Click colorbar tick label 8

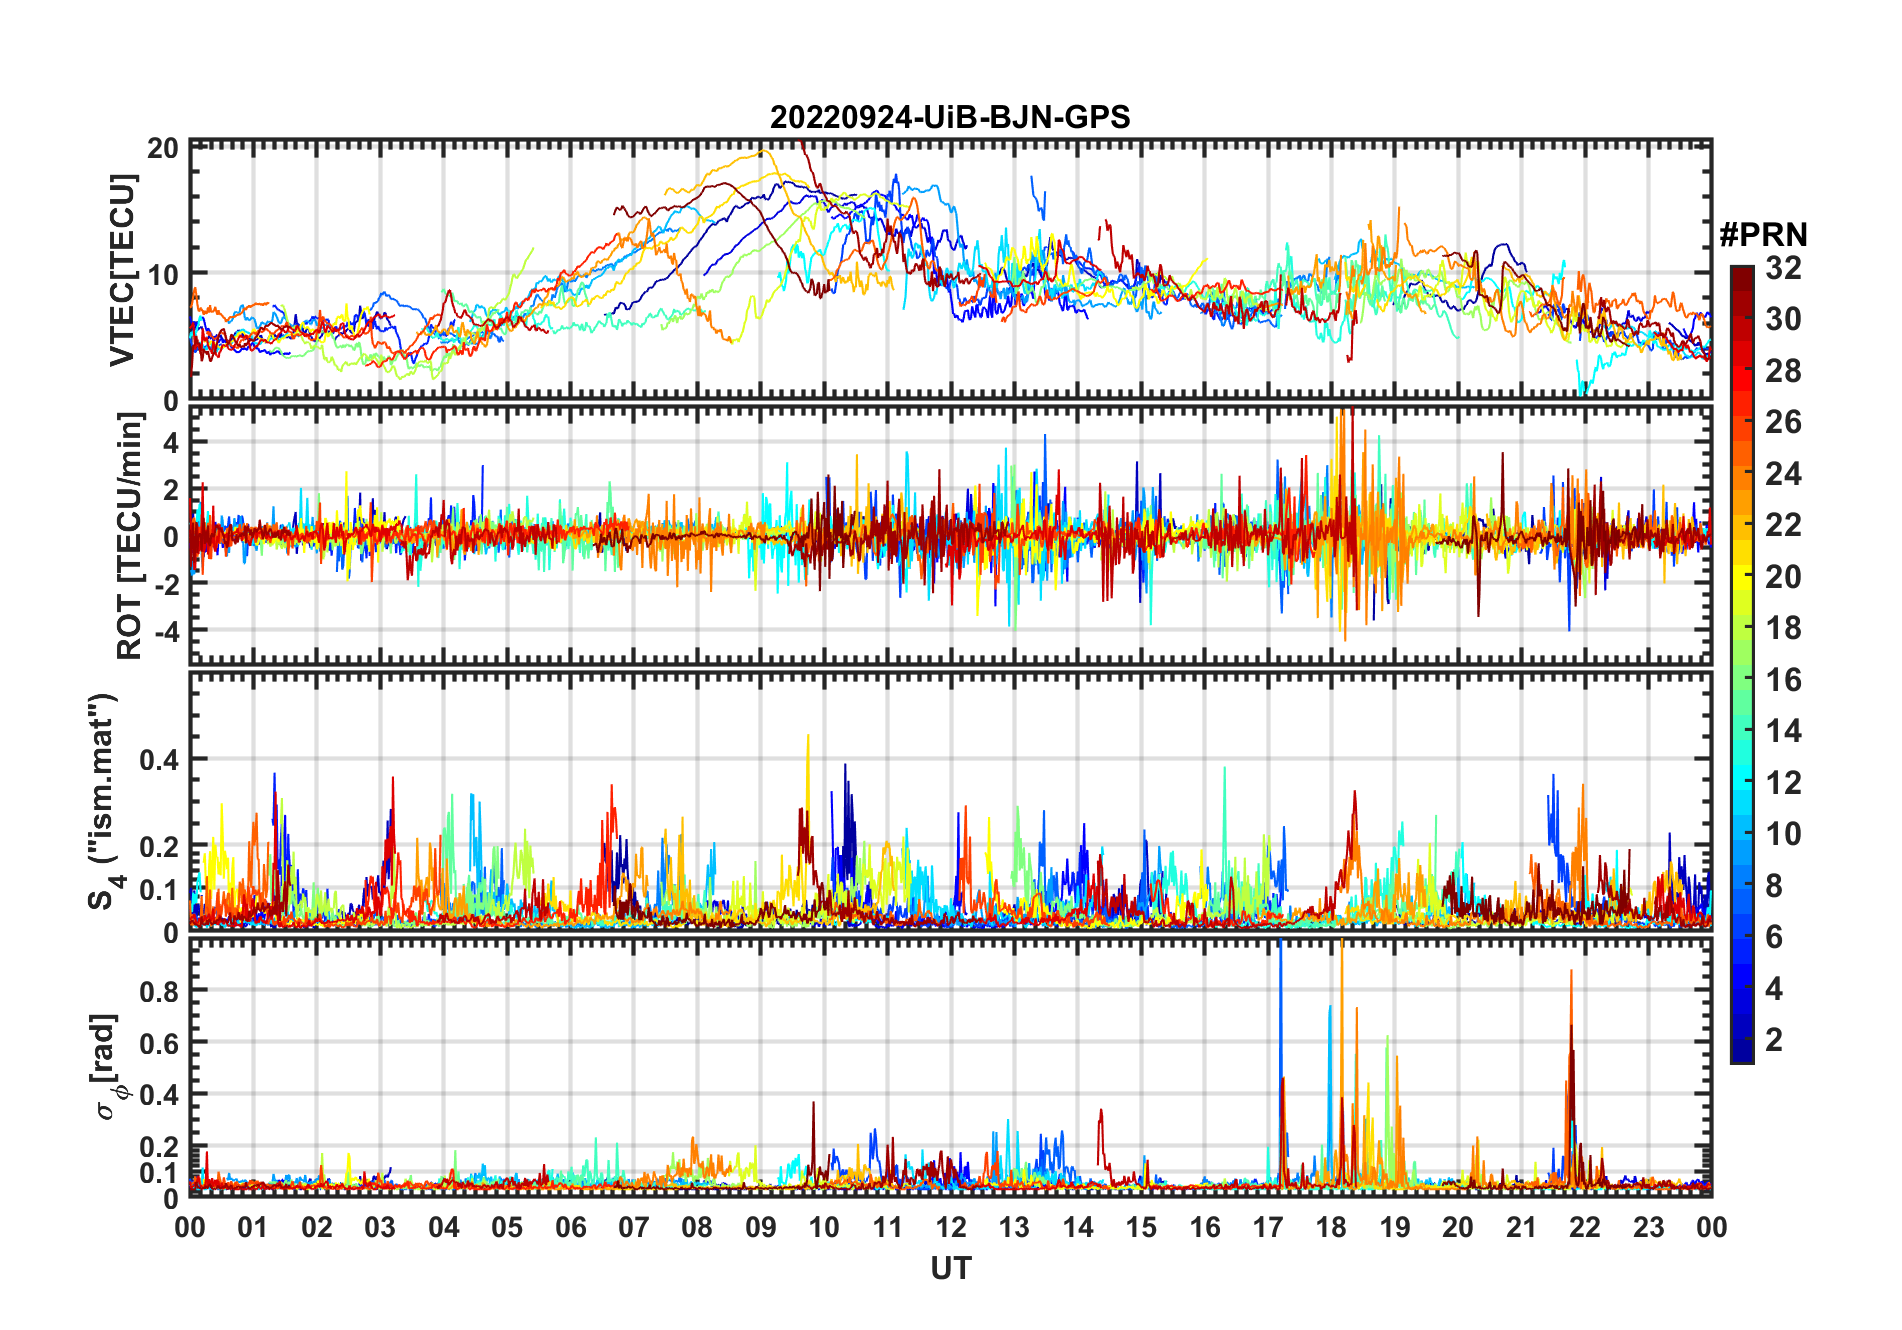(x=1774, y=886)
